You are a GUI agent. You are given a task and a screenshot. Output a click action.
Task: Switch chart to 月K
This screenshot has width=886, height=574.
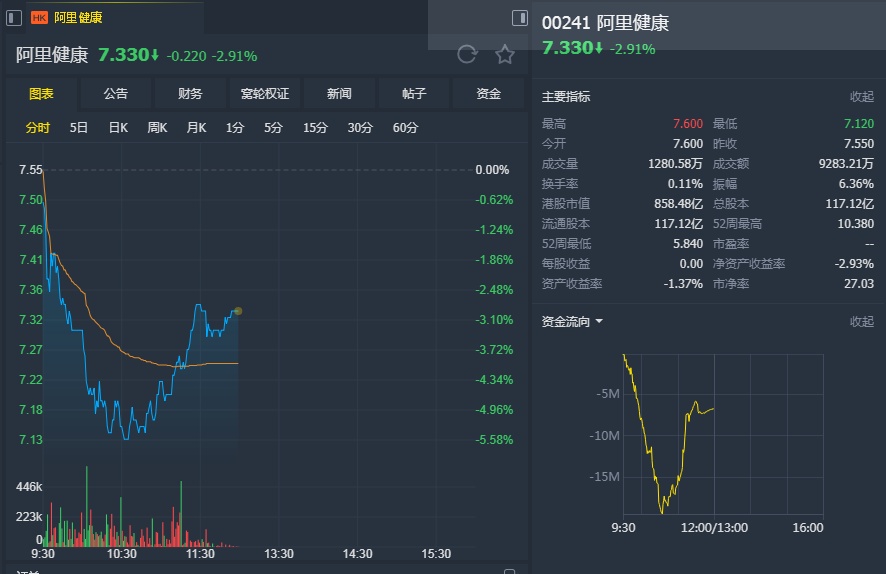click(x=196, y=128)
